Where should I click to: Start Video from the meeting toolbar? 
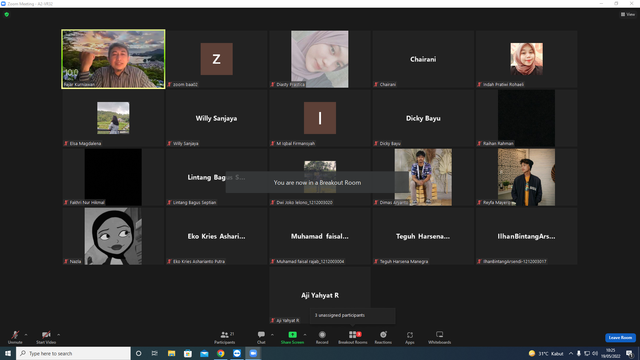(46, 337)
